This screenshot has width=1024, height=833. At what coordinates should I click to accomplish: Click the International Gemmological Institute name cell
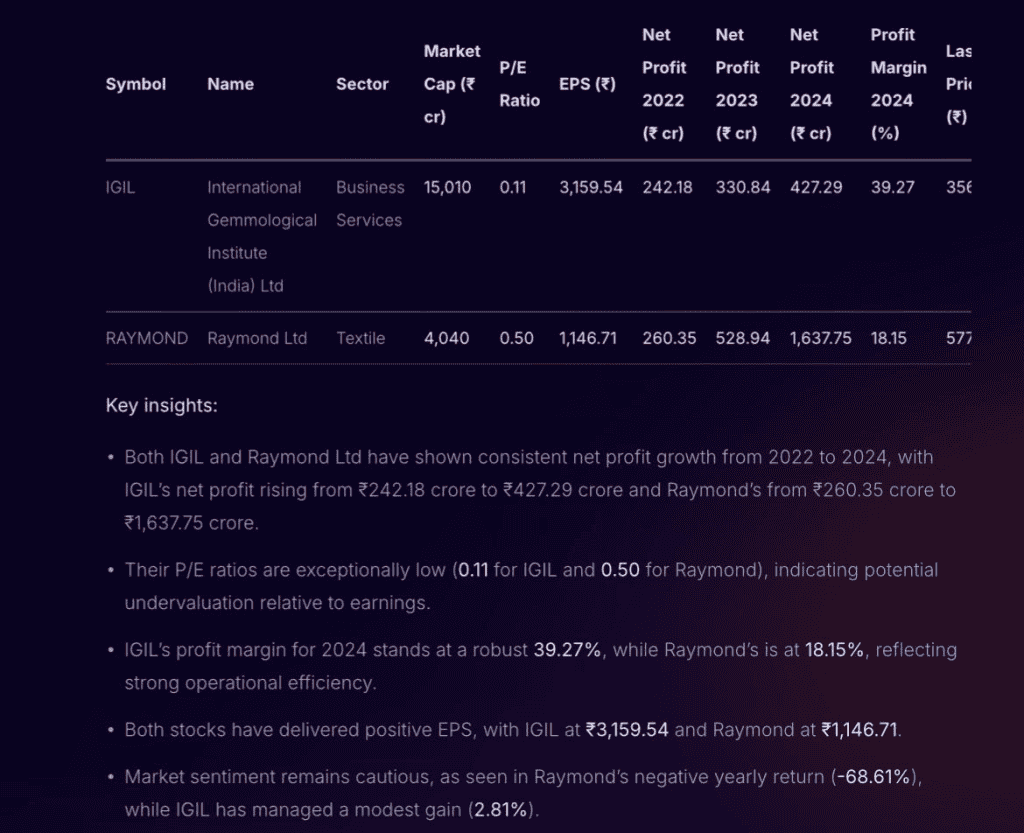(x=261, y=236)
